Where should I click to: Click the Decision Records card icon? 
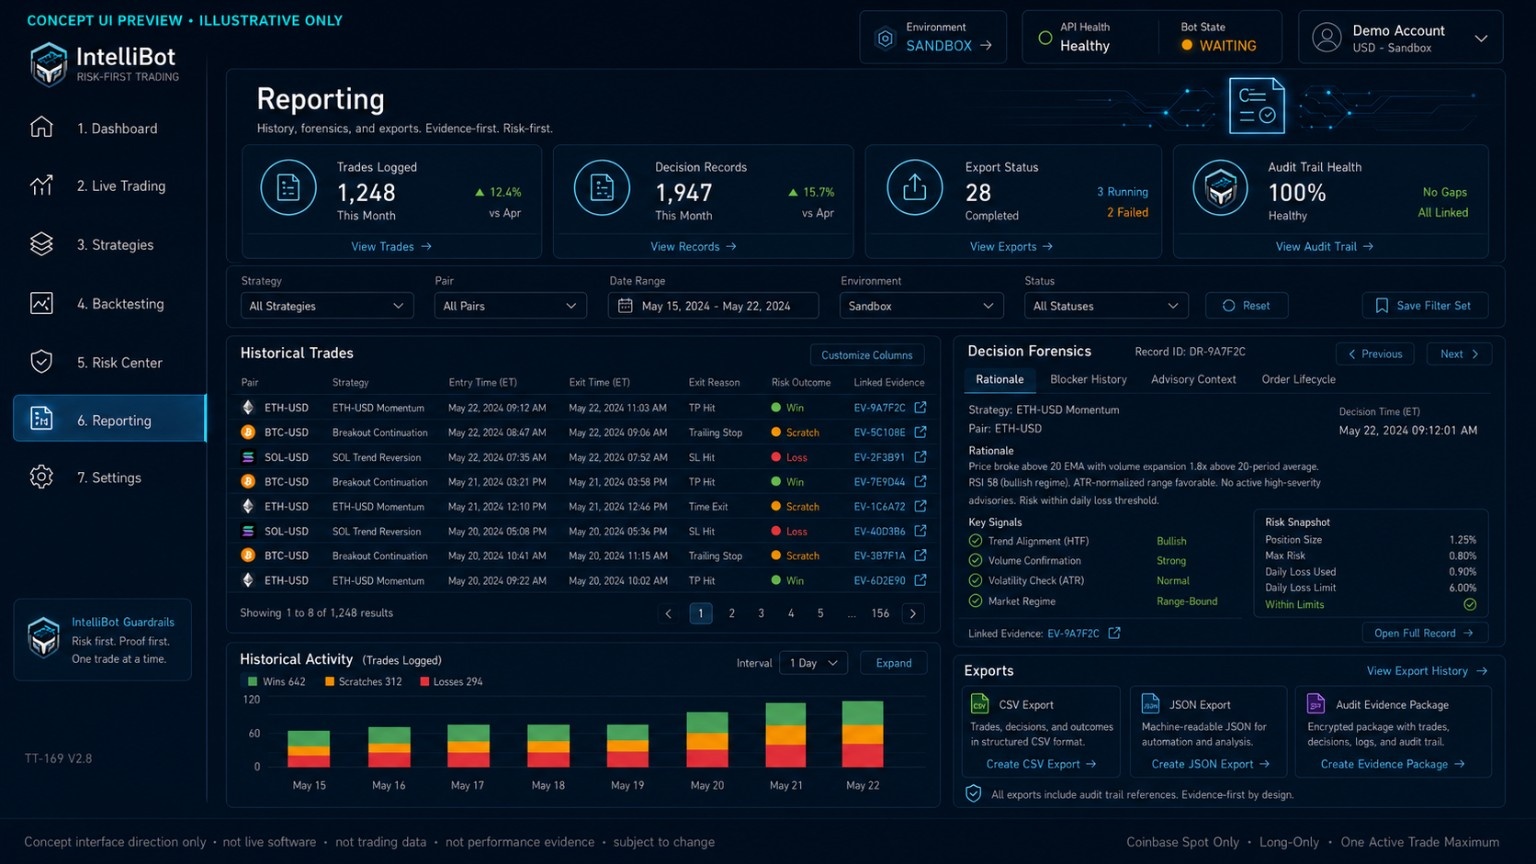point(602,187)
